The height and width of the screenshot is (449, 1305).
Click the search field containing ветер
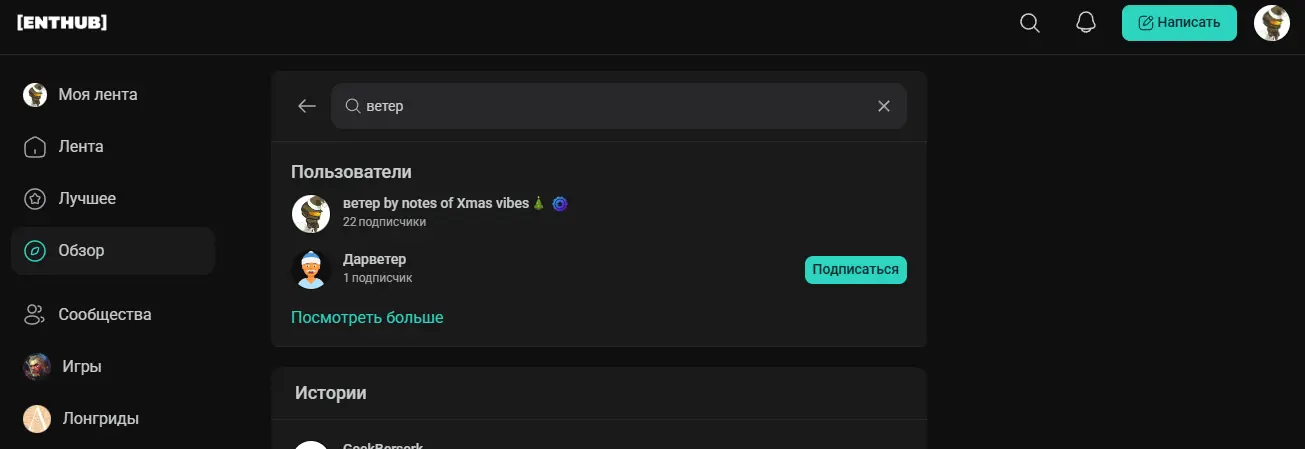[x=619, y=106]
